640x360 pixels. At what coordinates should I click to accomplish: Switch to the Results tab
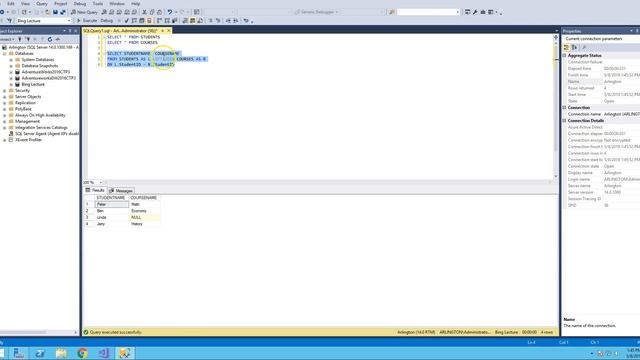(x=95, y=191)
